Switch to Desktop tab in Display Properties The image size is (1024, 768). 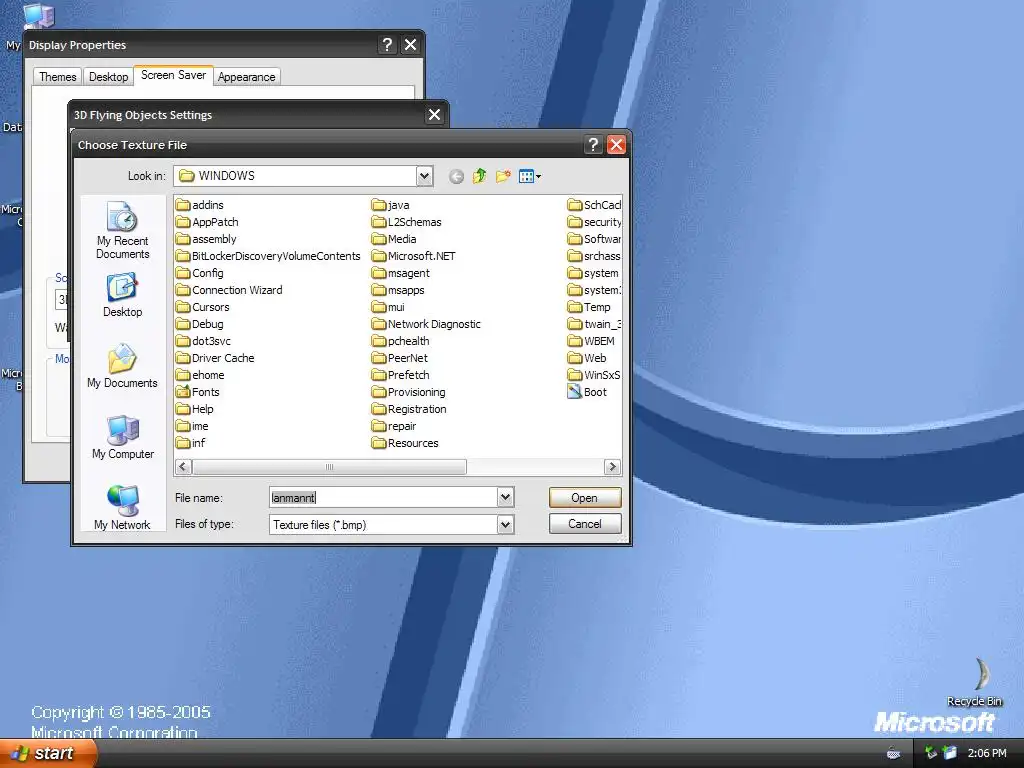click(x=108, y=76)
